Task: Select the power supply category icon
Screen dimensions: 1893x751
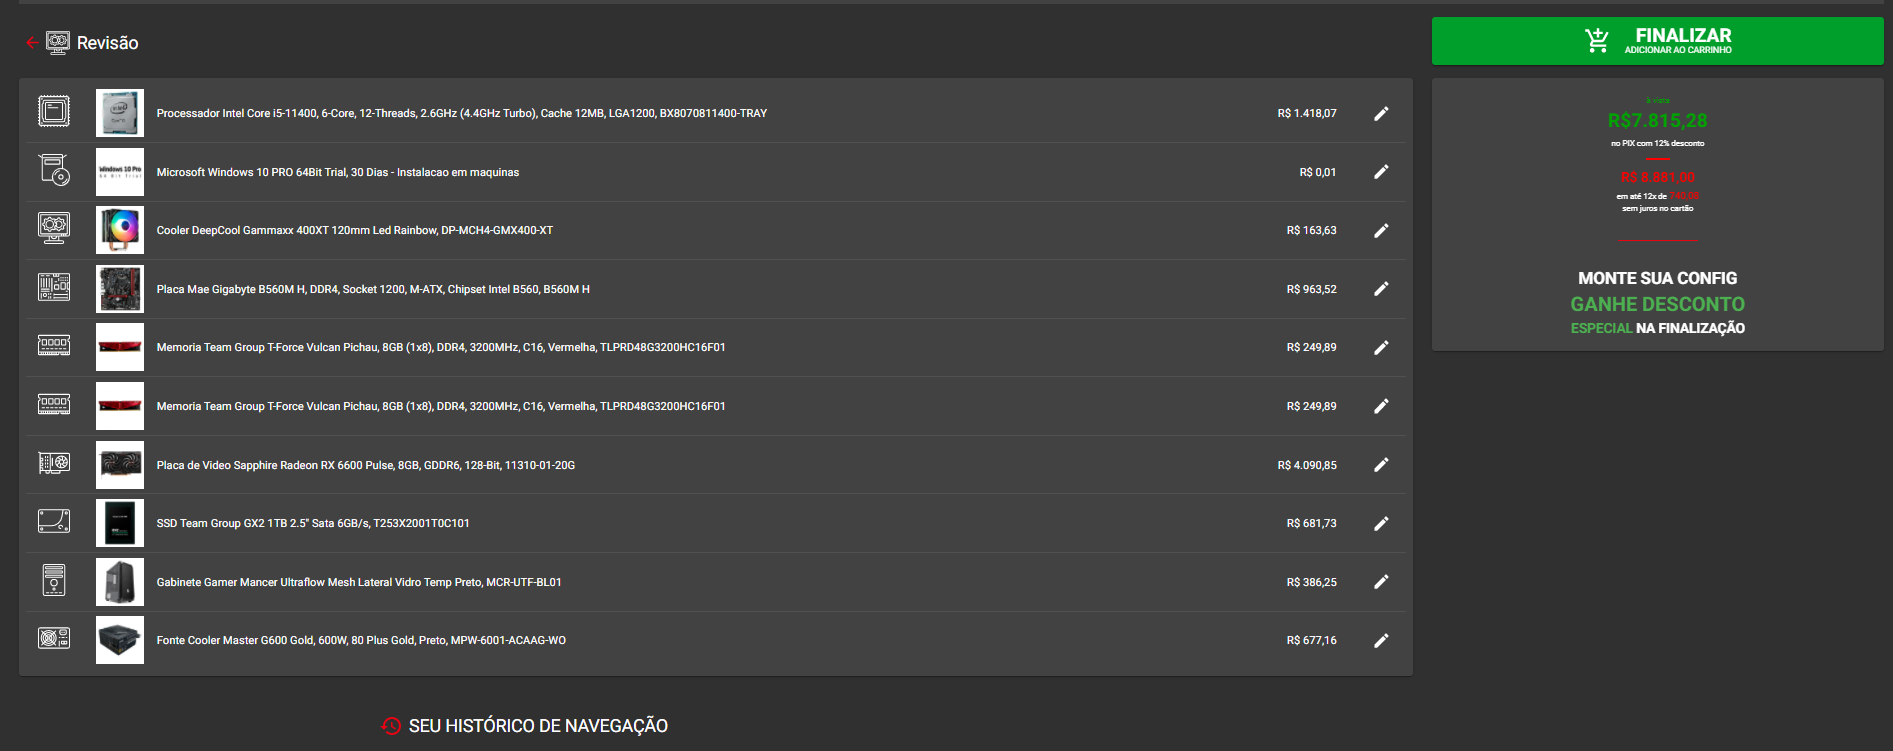Action: click(54, 638)
